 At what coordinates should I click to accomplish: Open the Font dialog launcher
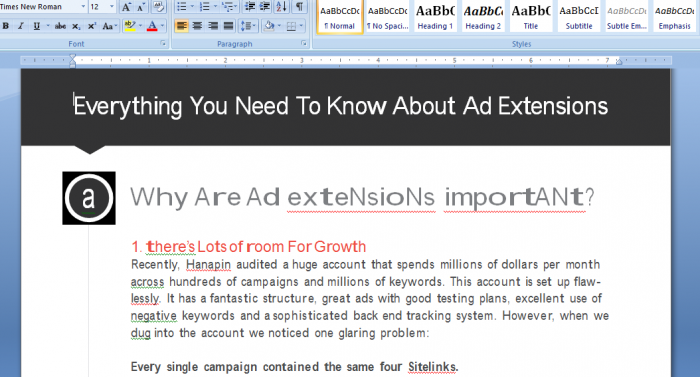pyautogui.click(x=163, y=43)
